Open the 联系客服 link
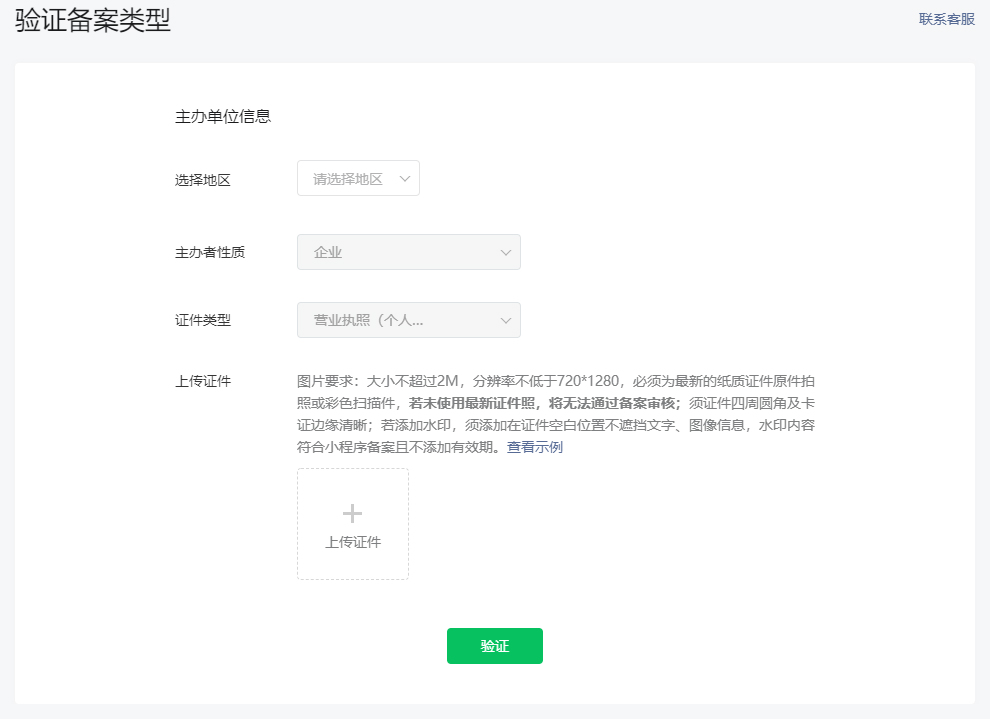Image resolution: width=990 pixels, height=719 pixels. point(946,19)
